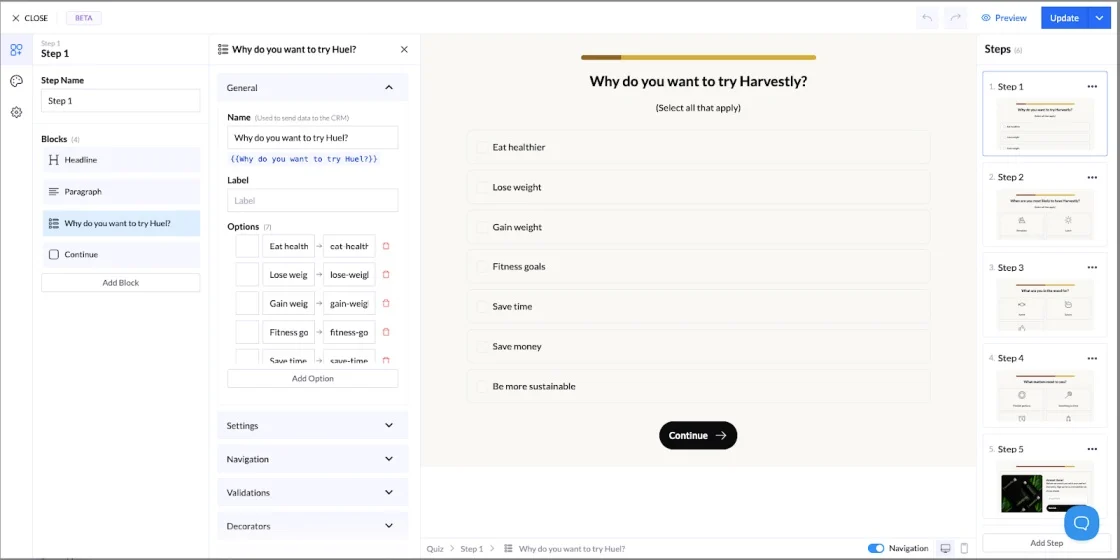This screenshot has height=560, width=1120.
Task: Check the 'Lose weight' checkbox in preview
Action: [483, 187]
